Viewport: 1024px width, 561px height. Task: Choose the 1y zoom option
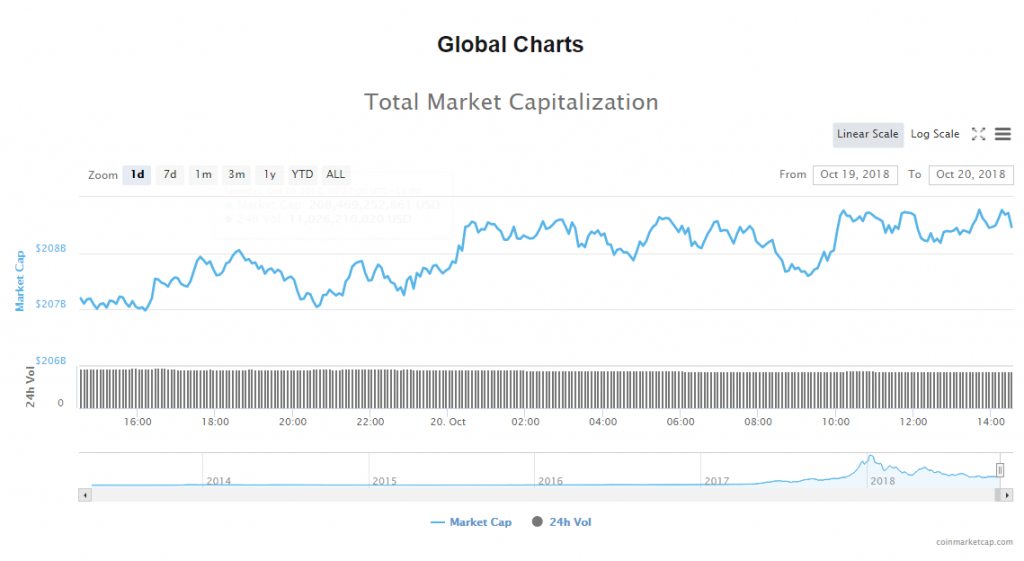[269, 174]
